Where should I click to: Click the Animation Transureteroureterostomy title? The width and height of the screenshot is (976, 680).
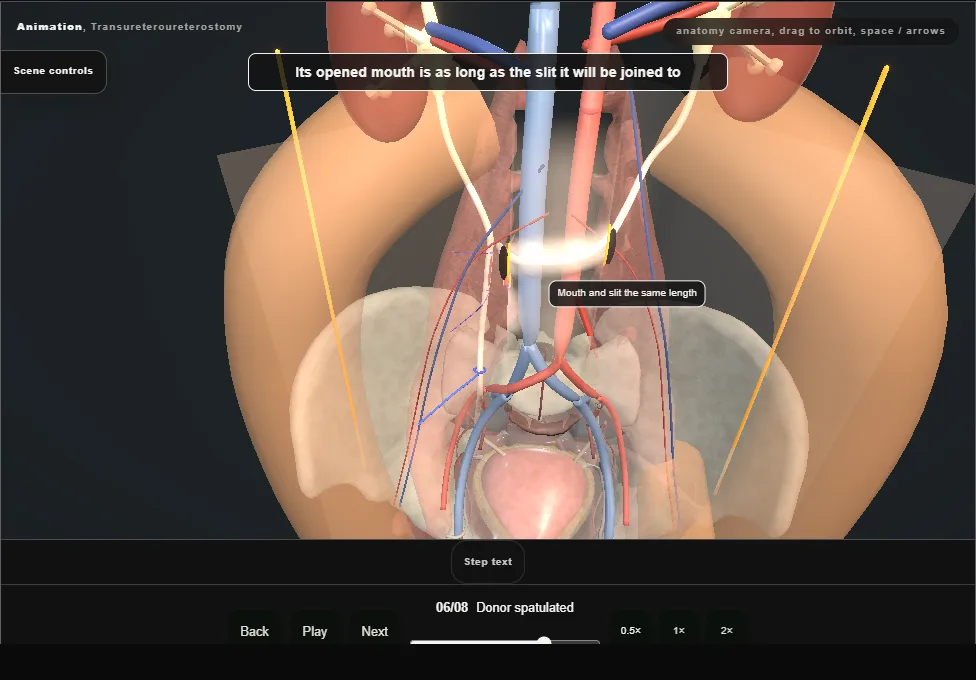click(129, 27)
